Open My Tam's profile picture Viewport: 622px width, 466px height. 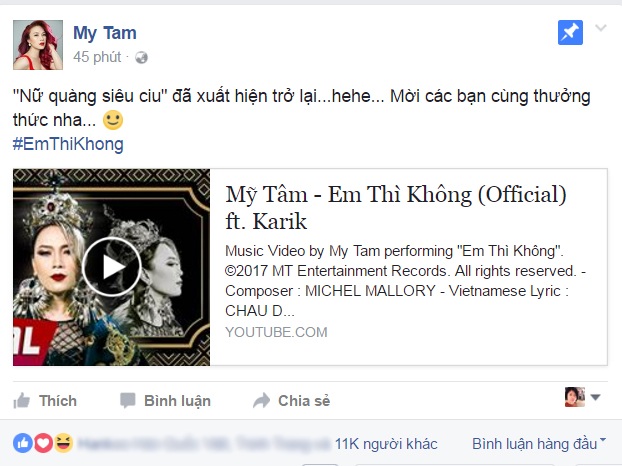pos(38,45)
